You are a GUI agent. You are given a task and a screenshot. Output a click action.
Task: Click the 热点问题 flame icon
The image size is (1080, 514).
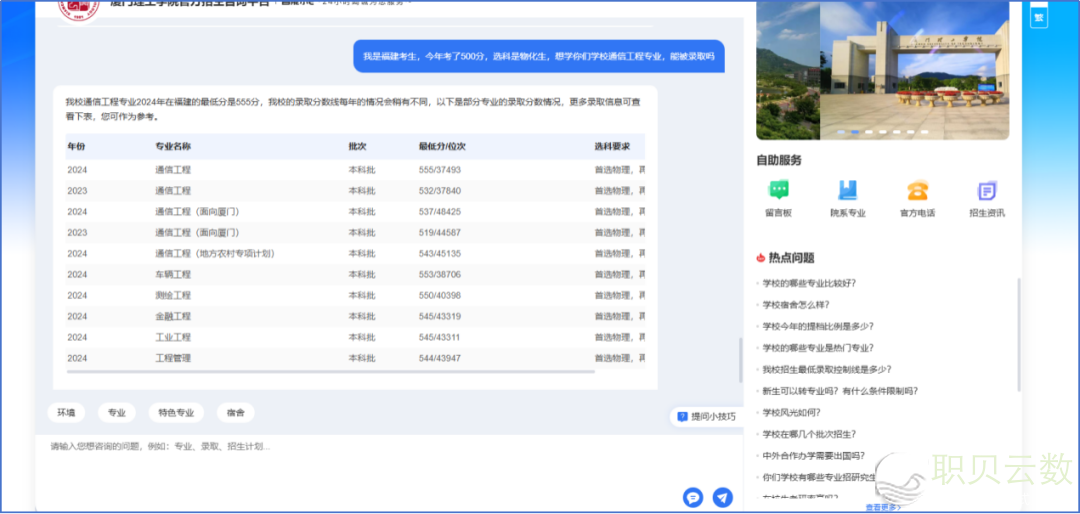[761, 258]
